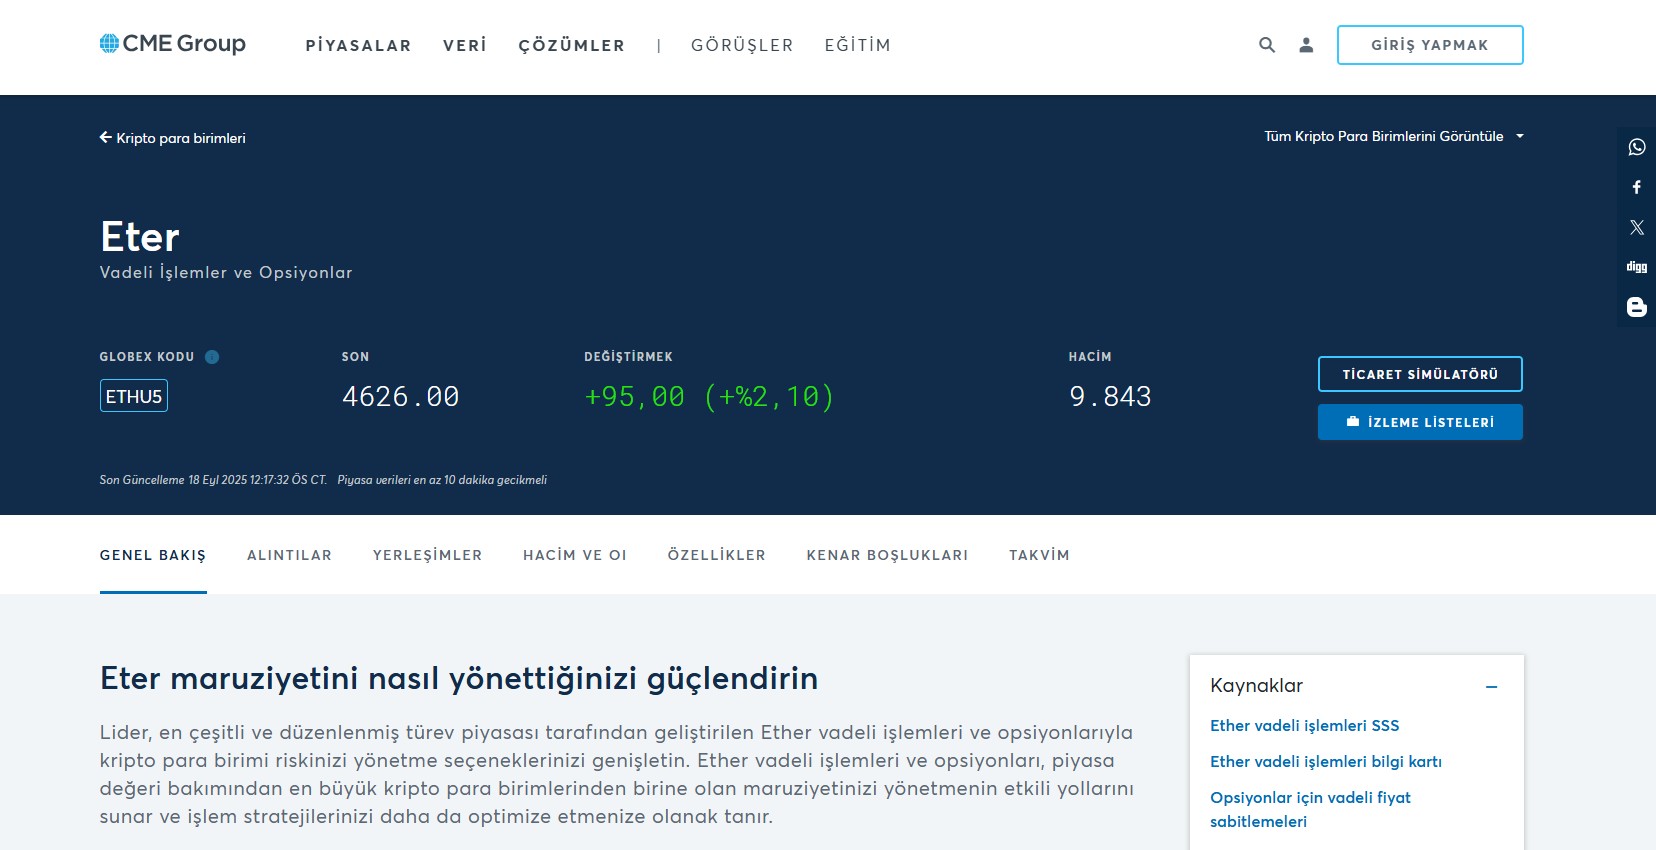This screenshot has width=1656, height=850.
Task: Switch to the ALINTILAR tab
Action: 289,555
